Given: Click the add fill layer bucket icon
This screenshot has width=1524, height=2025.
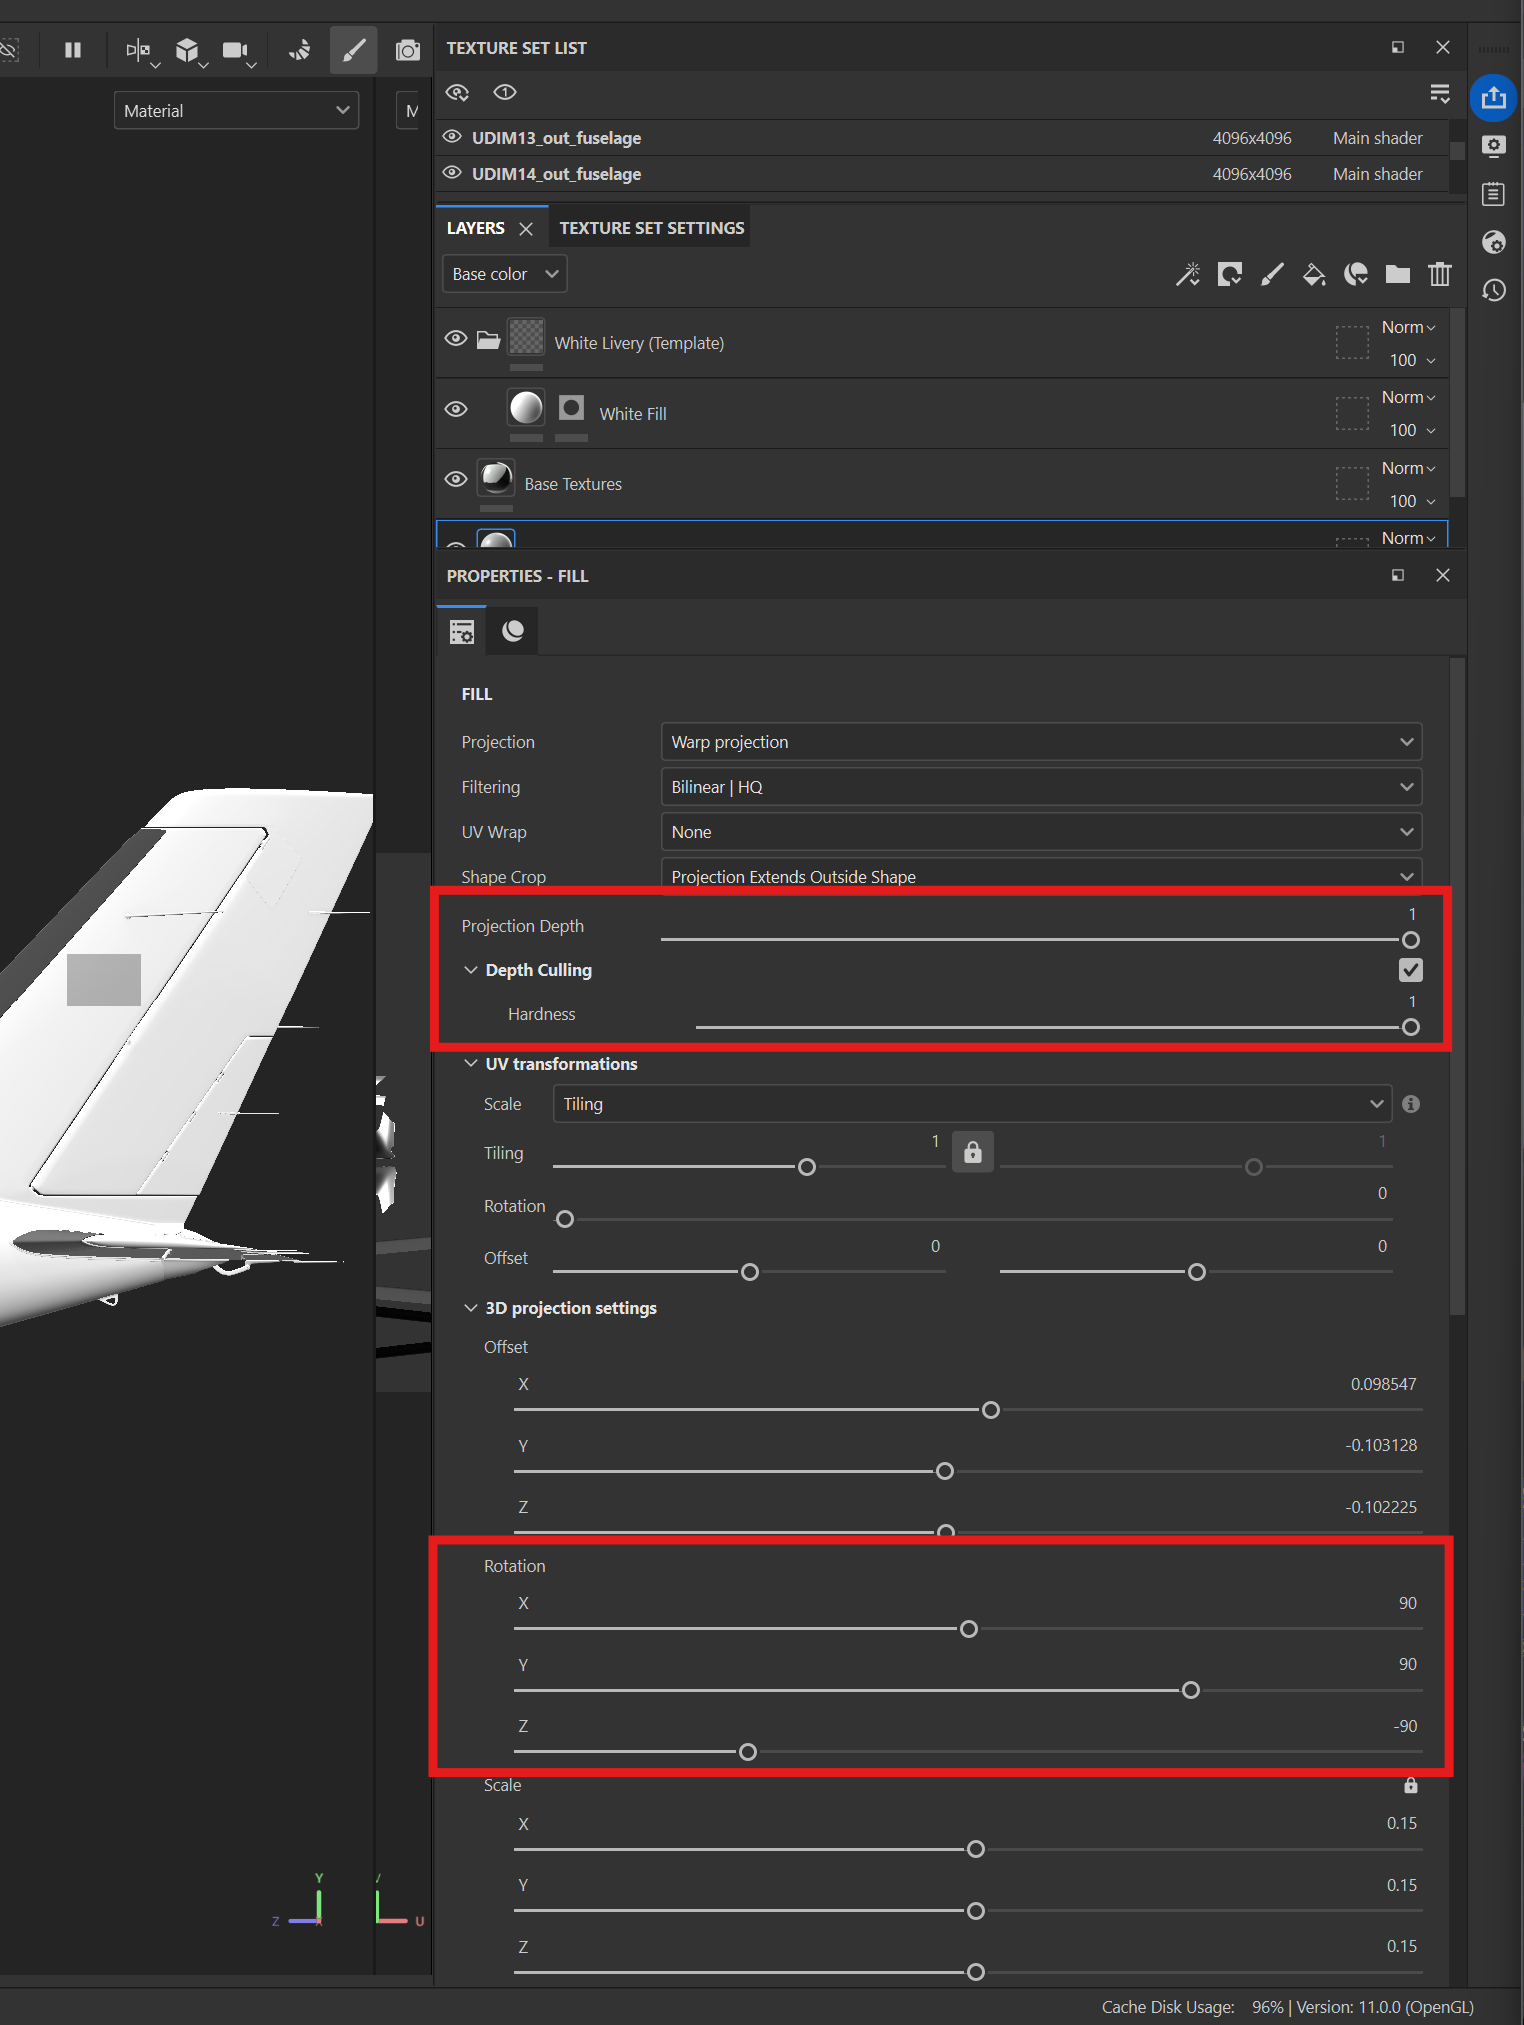Looking at the screenshot, I should [1314, 274].
